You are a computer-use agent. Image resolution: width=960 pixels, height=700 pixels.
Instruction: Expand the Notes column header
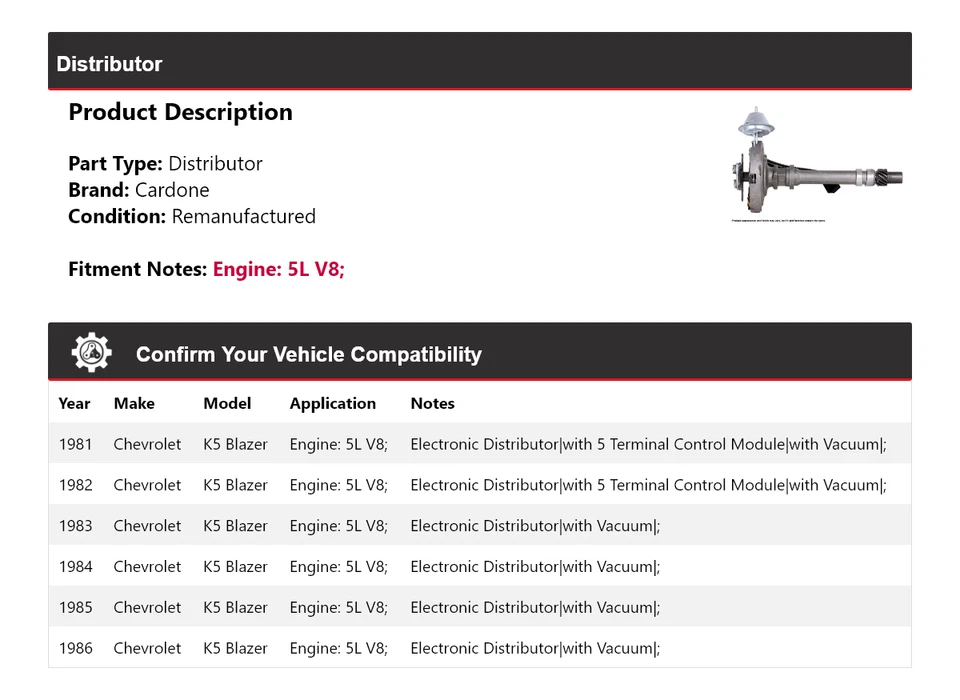tap(432, 403)
